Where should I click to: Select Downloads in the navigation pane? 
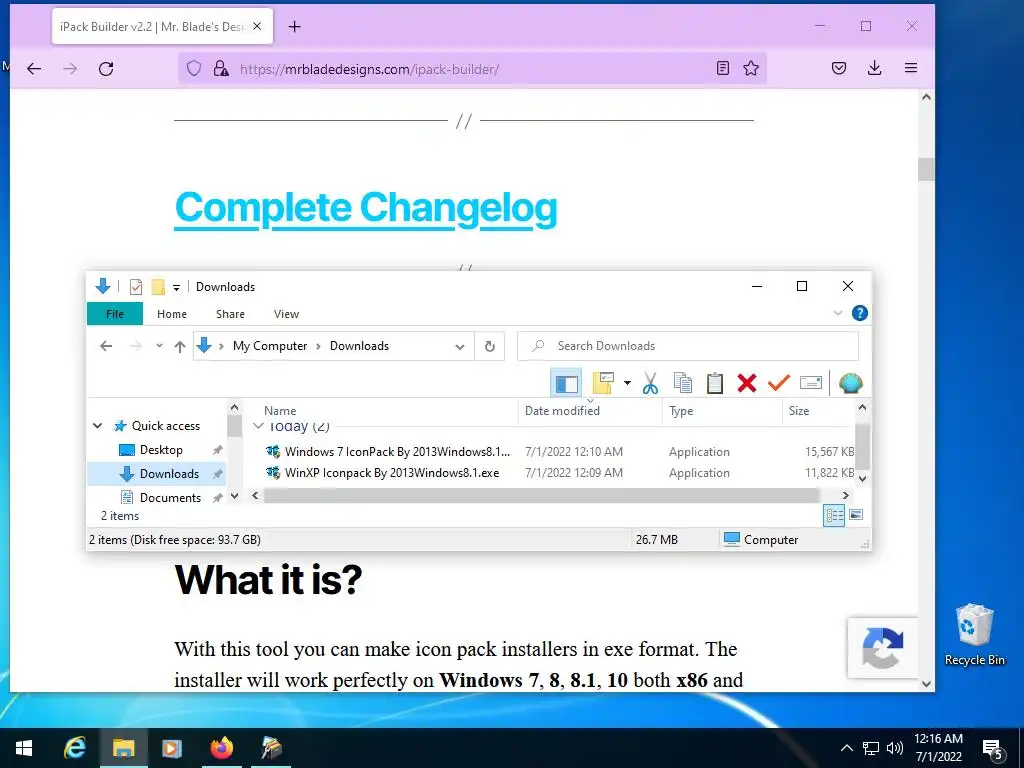point(157,474)
